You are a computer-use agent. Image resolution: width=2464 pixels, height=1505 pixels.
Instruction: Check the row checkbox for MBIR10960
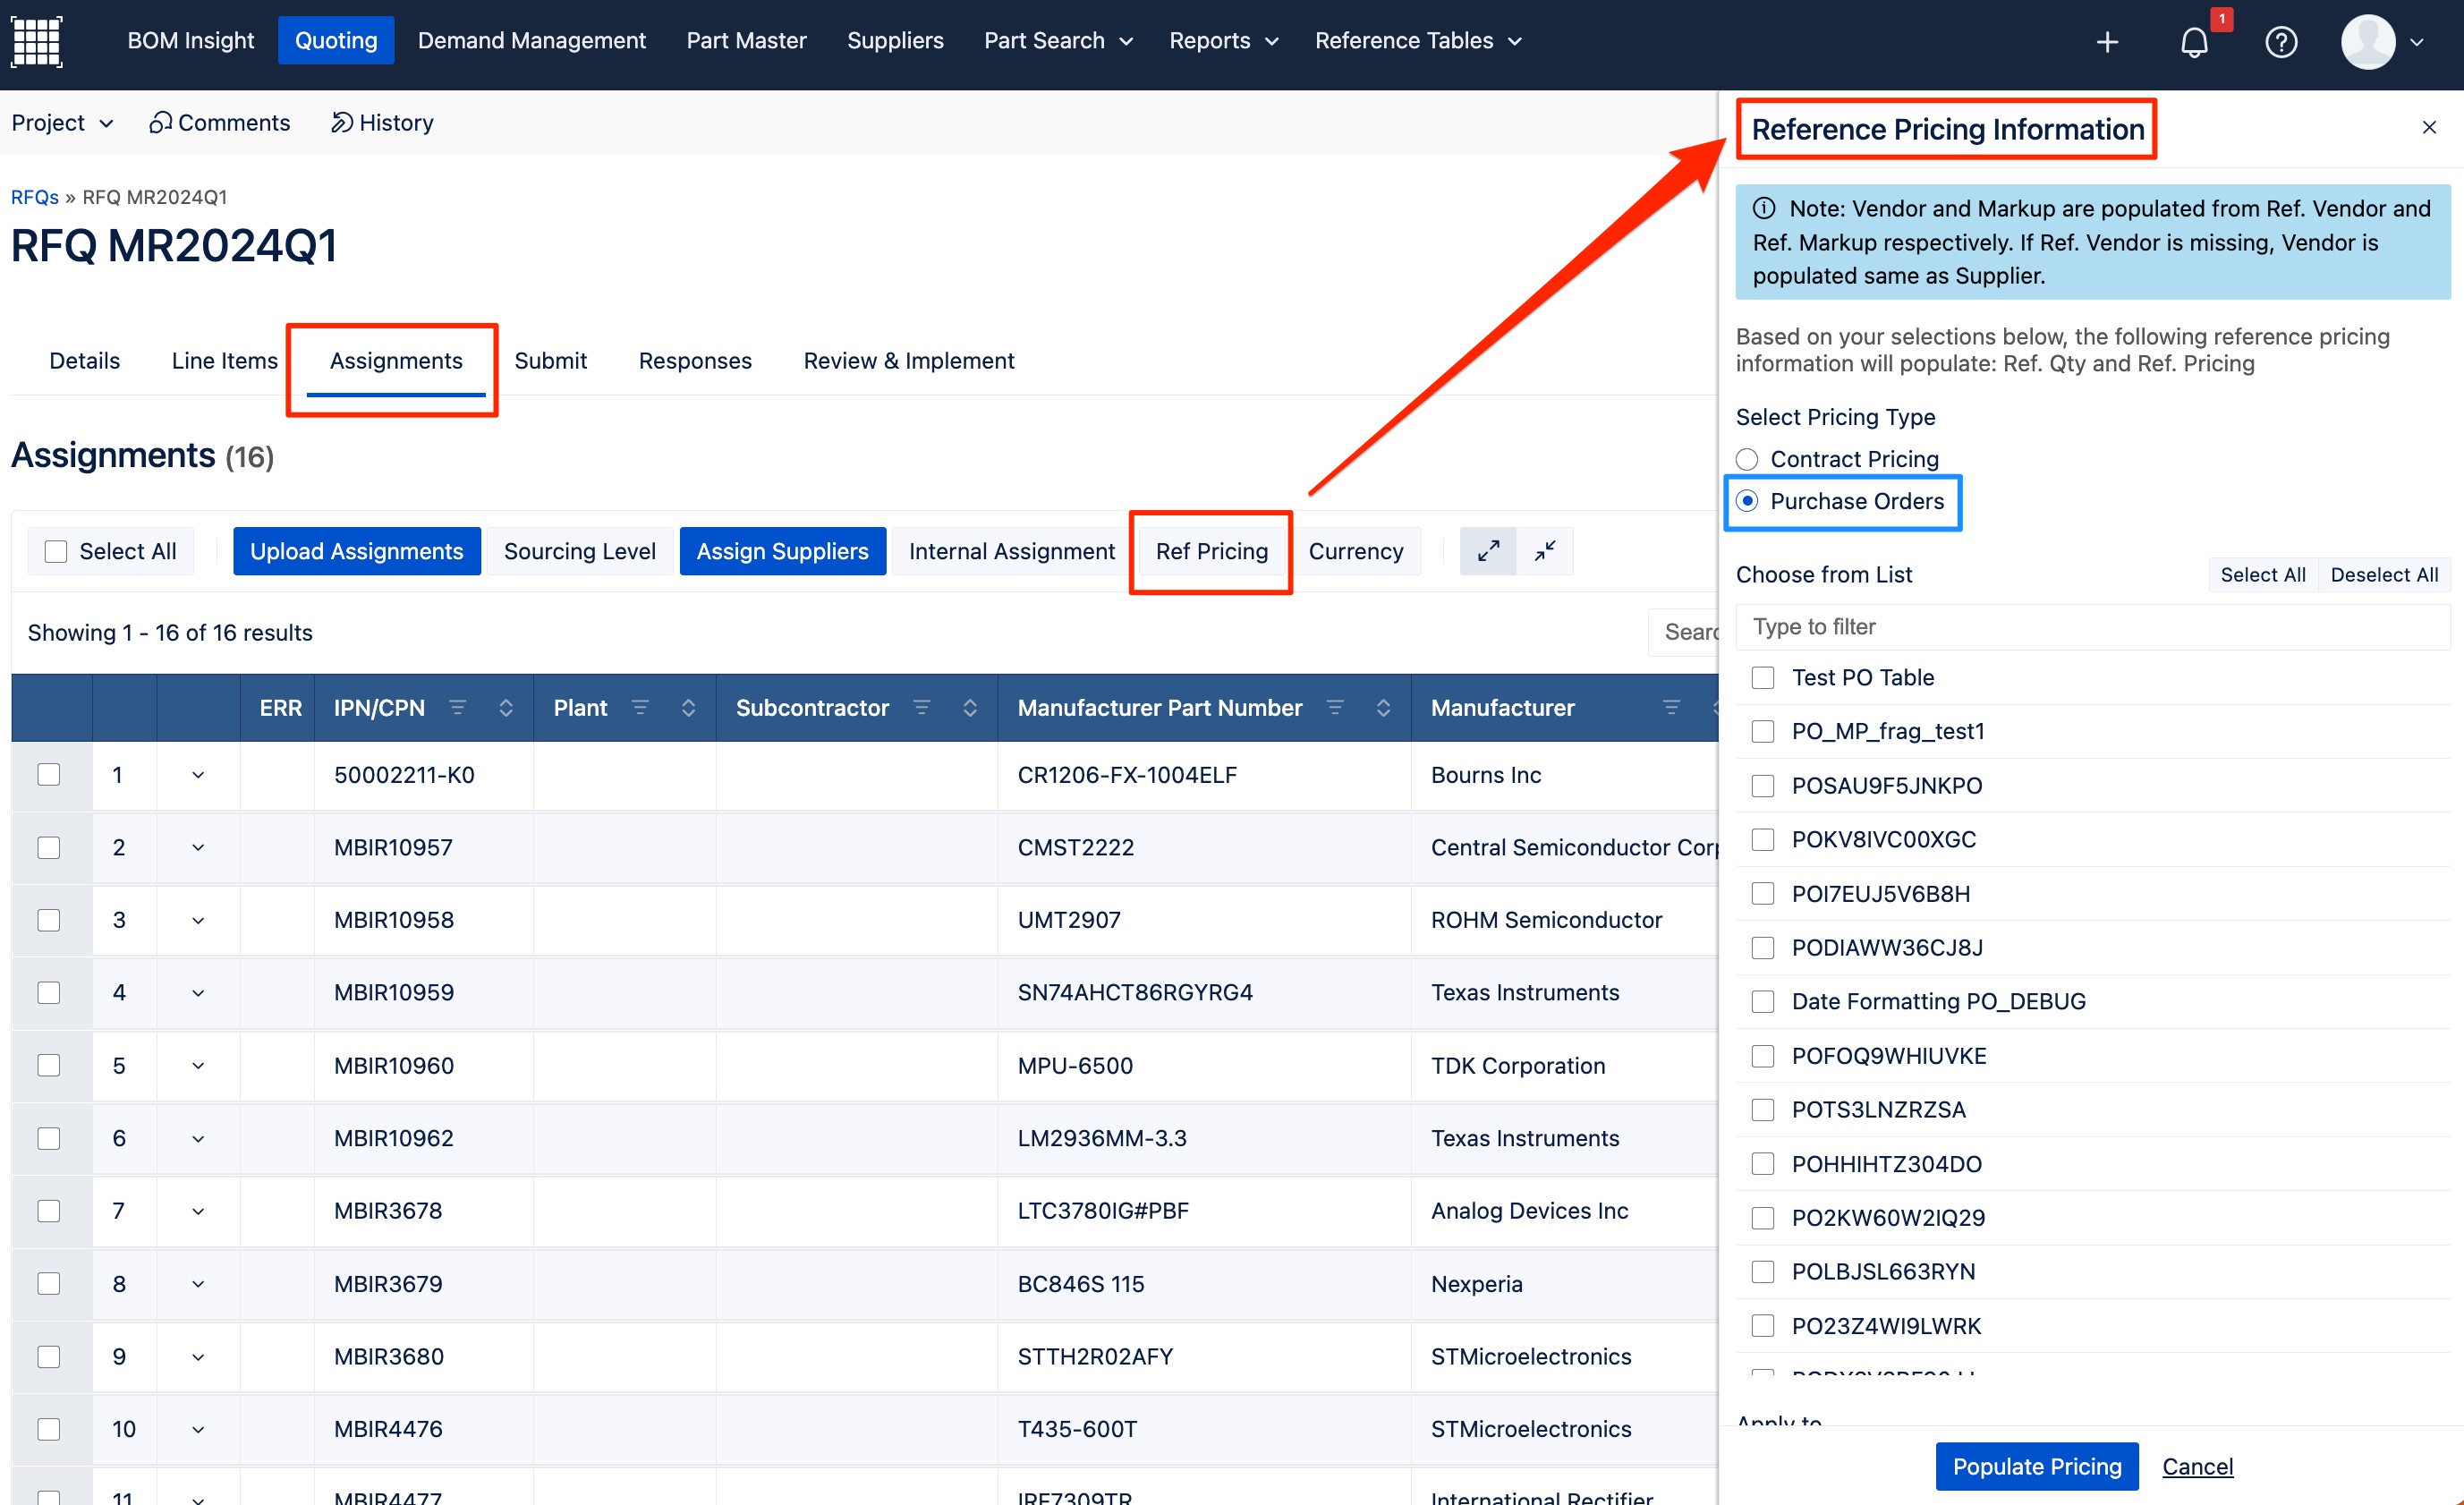pyautogui.click(x=48, y=1065)
